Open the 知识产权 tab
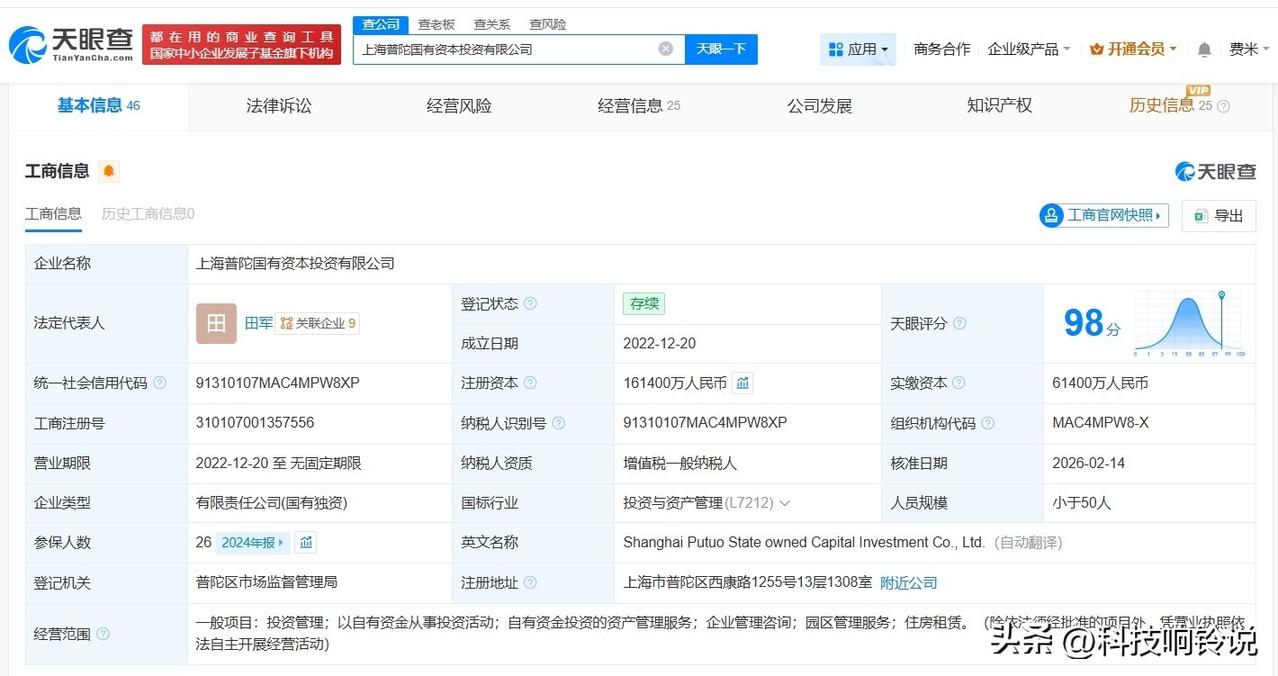This screenshot has height=676, width=1278. [999, 105]
